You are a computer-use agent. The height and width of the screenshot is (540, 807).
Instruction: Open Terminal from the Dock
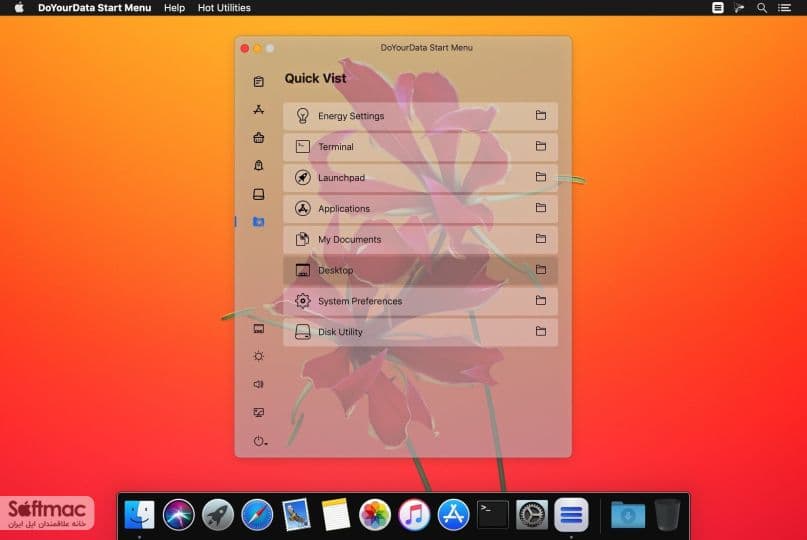(x=493, y=514)
